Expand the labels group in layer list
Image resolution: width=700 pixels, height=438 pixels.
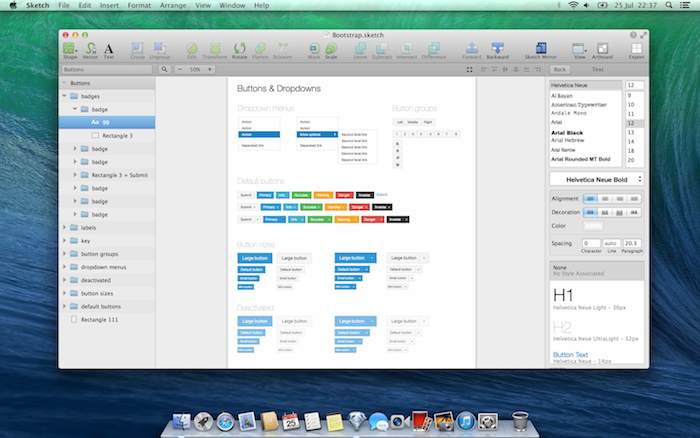pyautogui.click(x=65, y=227)
